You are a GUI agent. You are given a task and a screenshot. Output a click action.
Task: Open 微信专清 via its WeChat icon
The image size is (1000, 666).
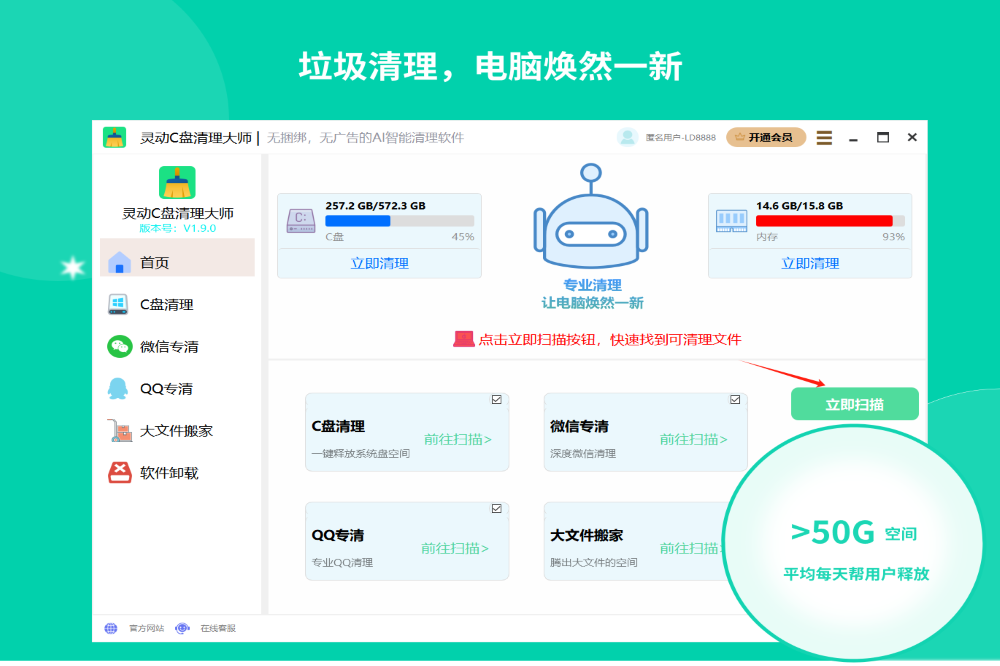pos(120,347)
